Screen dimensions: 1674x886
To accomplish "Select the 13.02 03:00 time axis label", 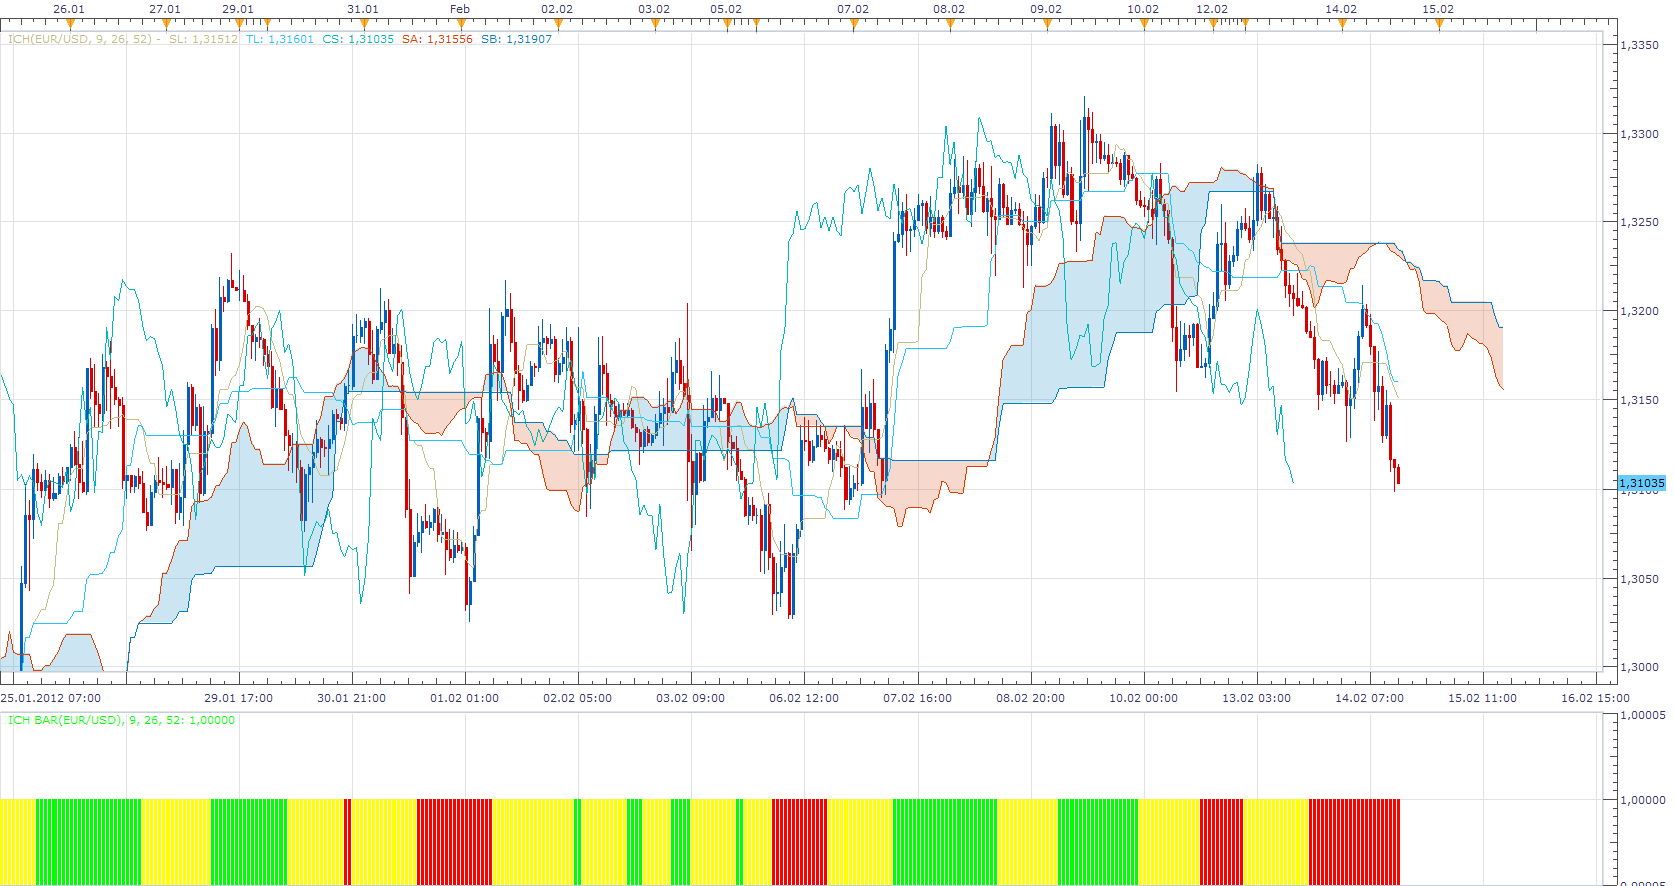I will 1256,698.
